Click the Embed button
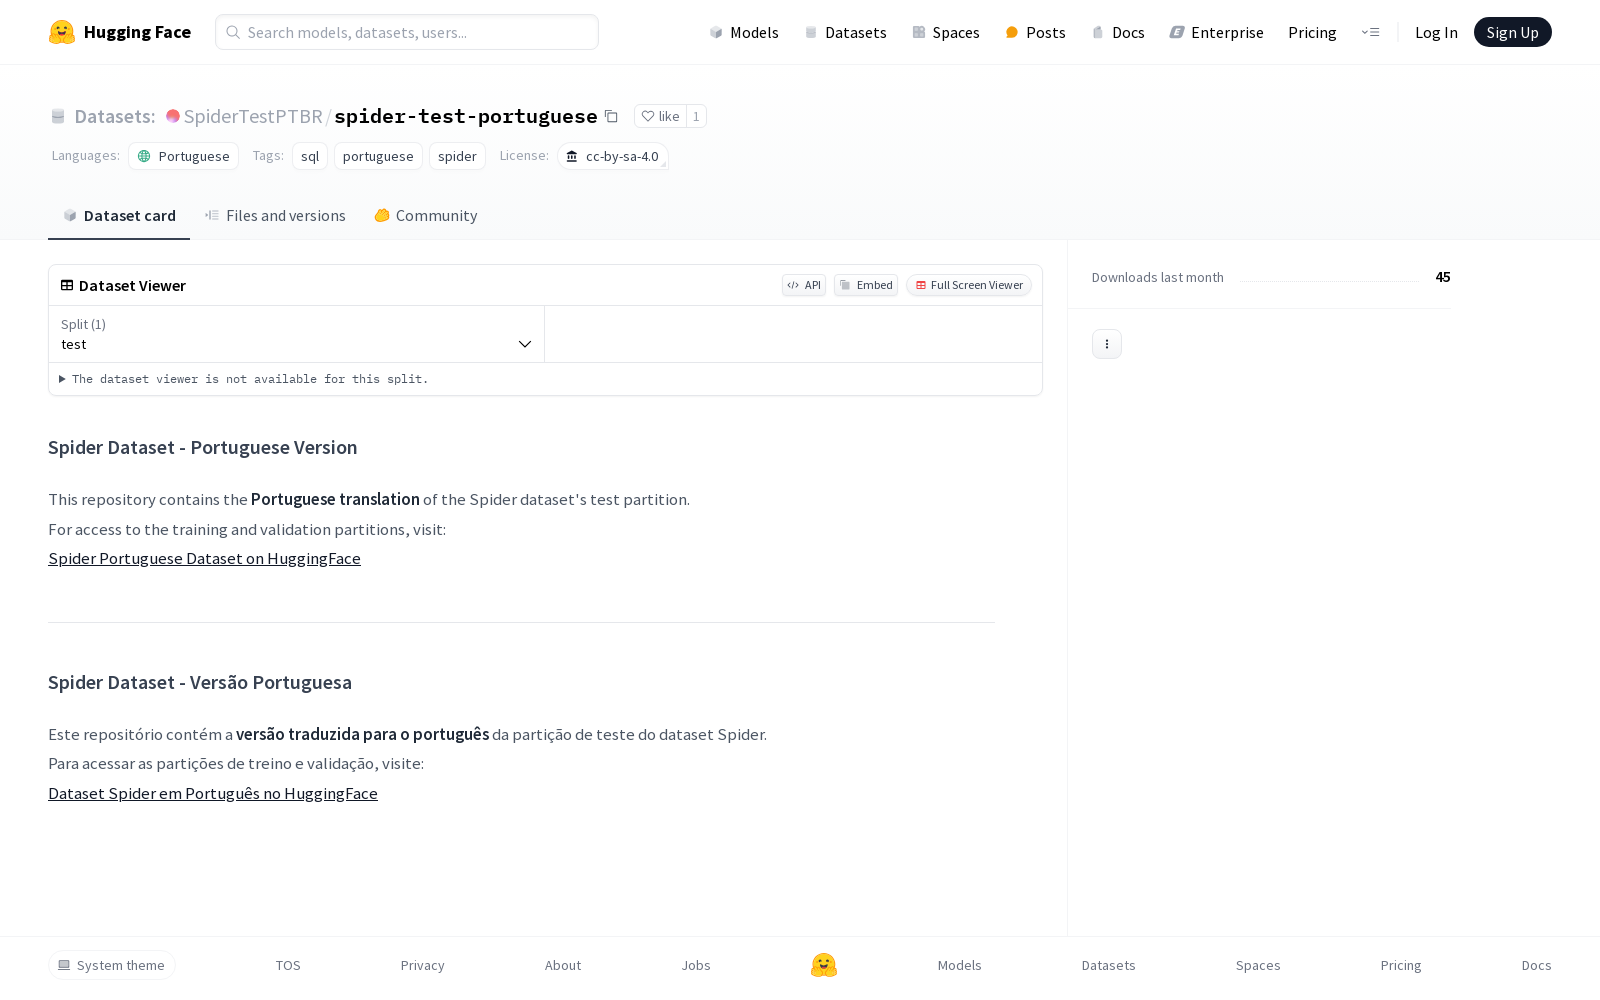This screenshot has height=1000, width=1600. point(866,285)
